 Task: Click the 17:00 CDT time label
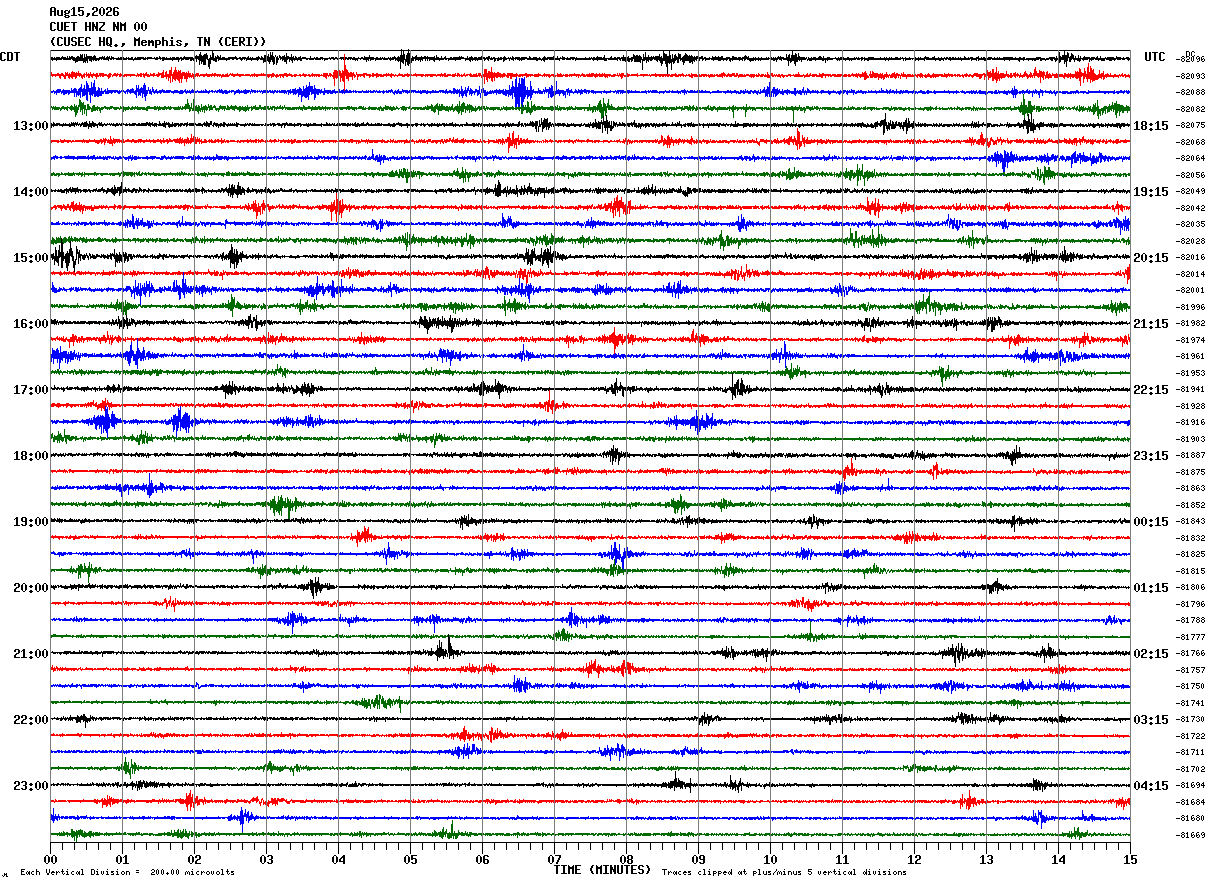click(30, 390)
